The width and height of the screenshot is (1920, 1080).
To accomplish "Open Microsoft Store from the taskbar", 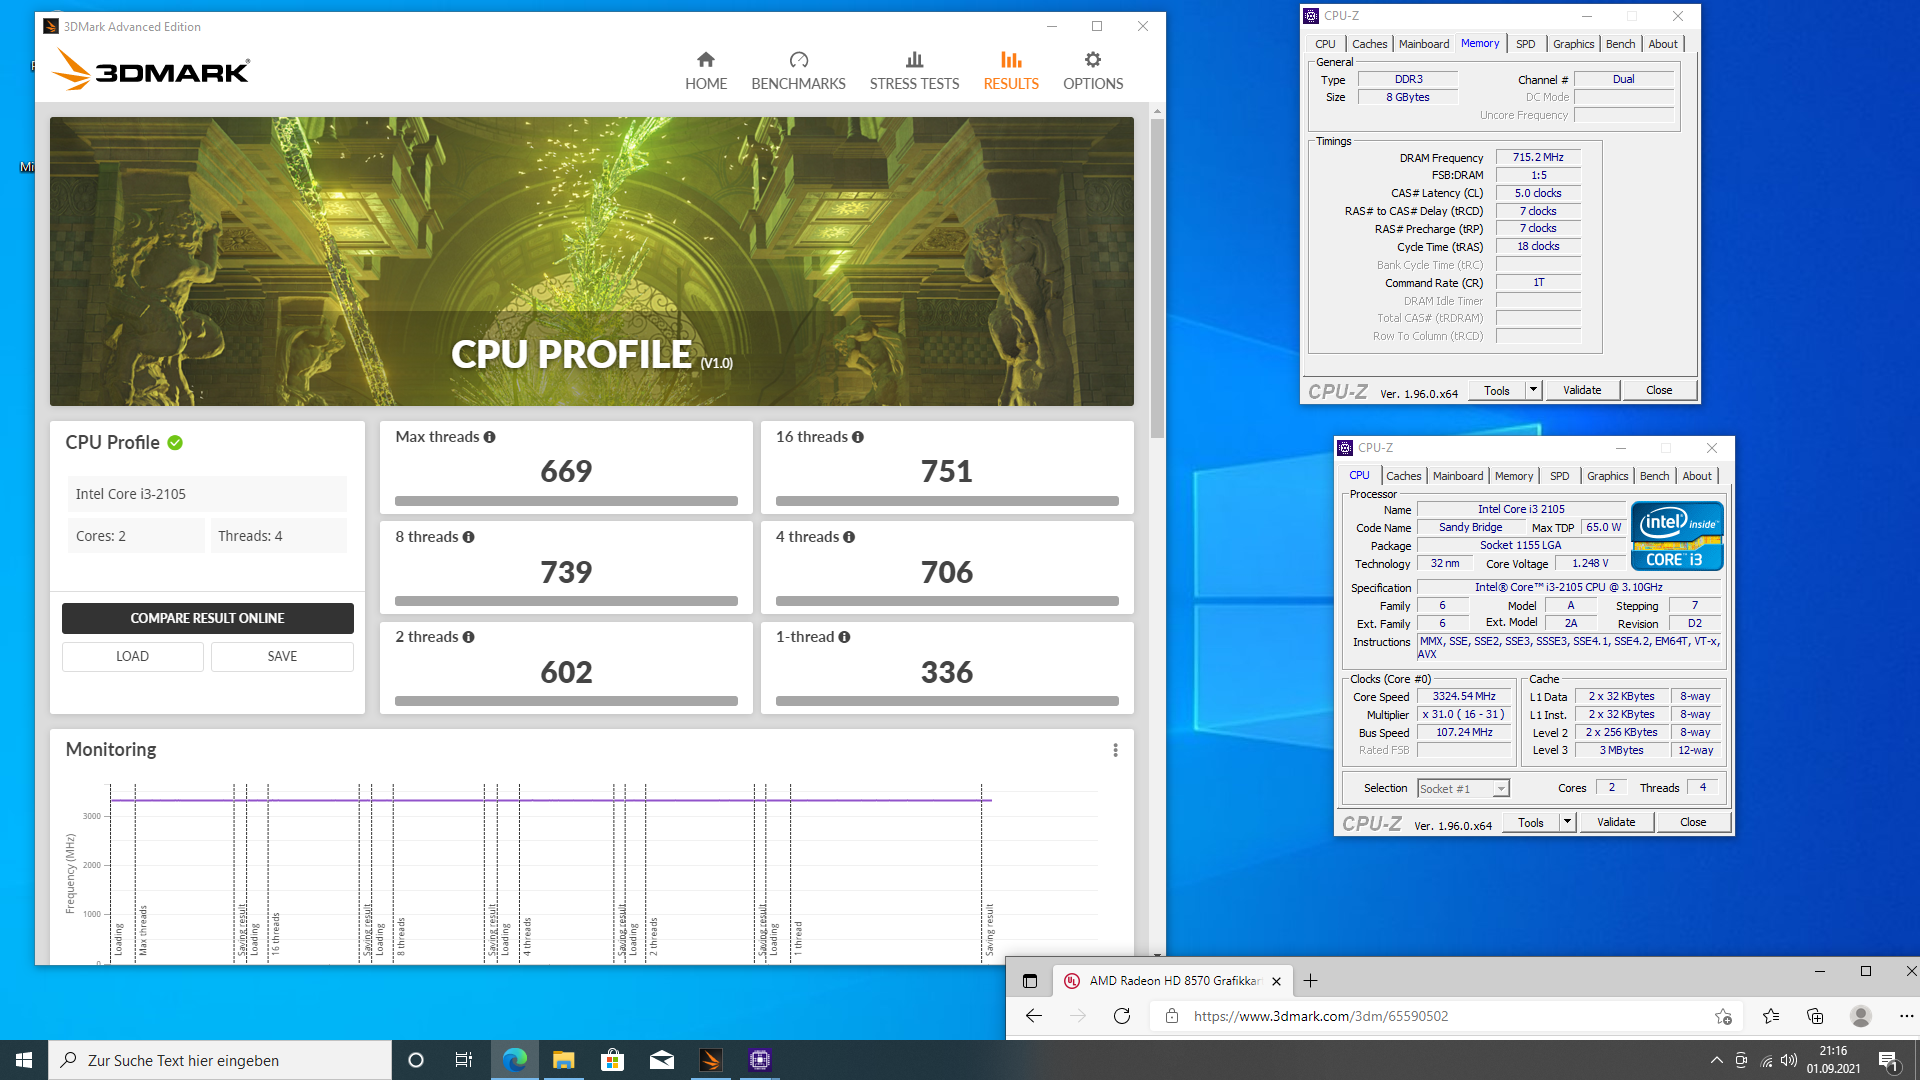I will point(612,1060).
